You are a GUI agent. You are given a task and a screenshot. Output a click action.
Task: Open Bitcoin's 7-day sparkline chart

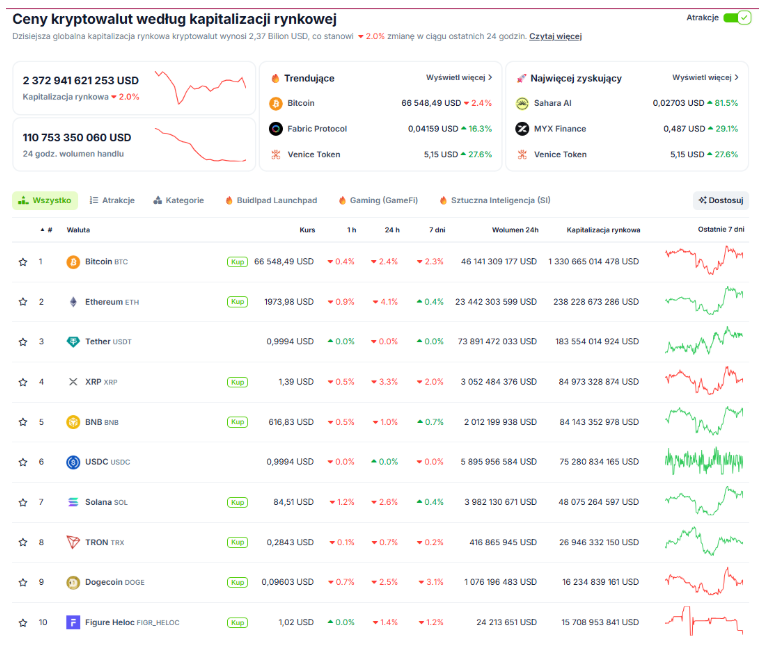coord(704,262)
